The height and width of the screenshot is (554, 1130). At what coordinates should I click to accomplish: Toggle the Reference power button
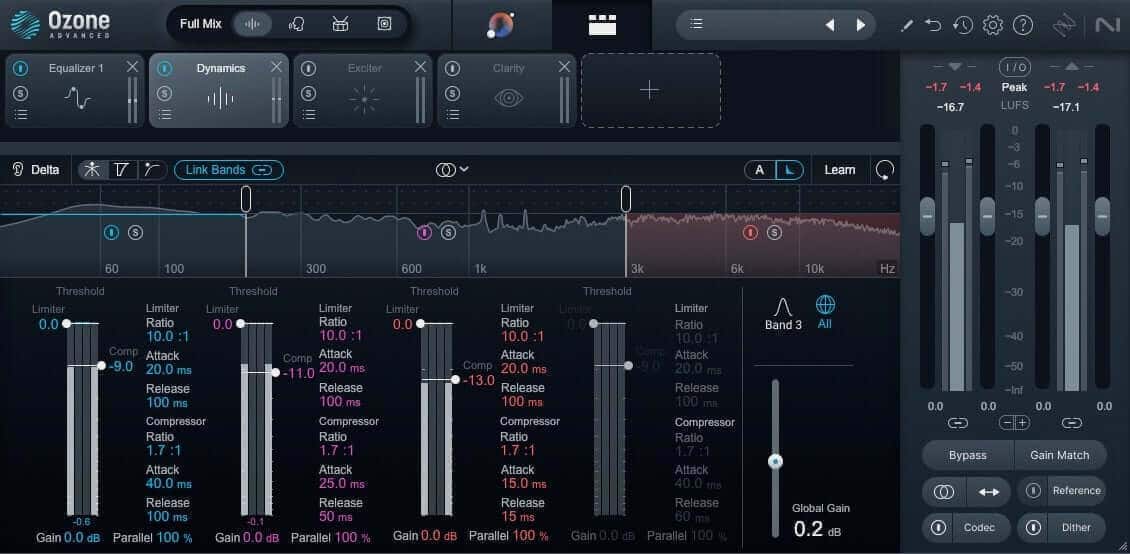tap(1033, 491)
